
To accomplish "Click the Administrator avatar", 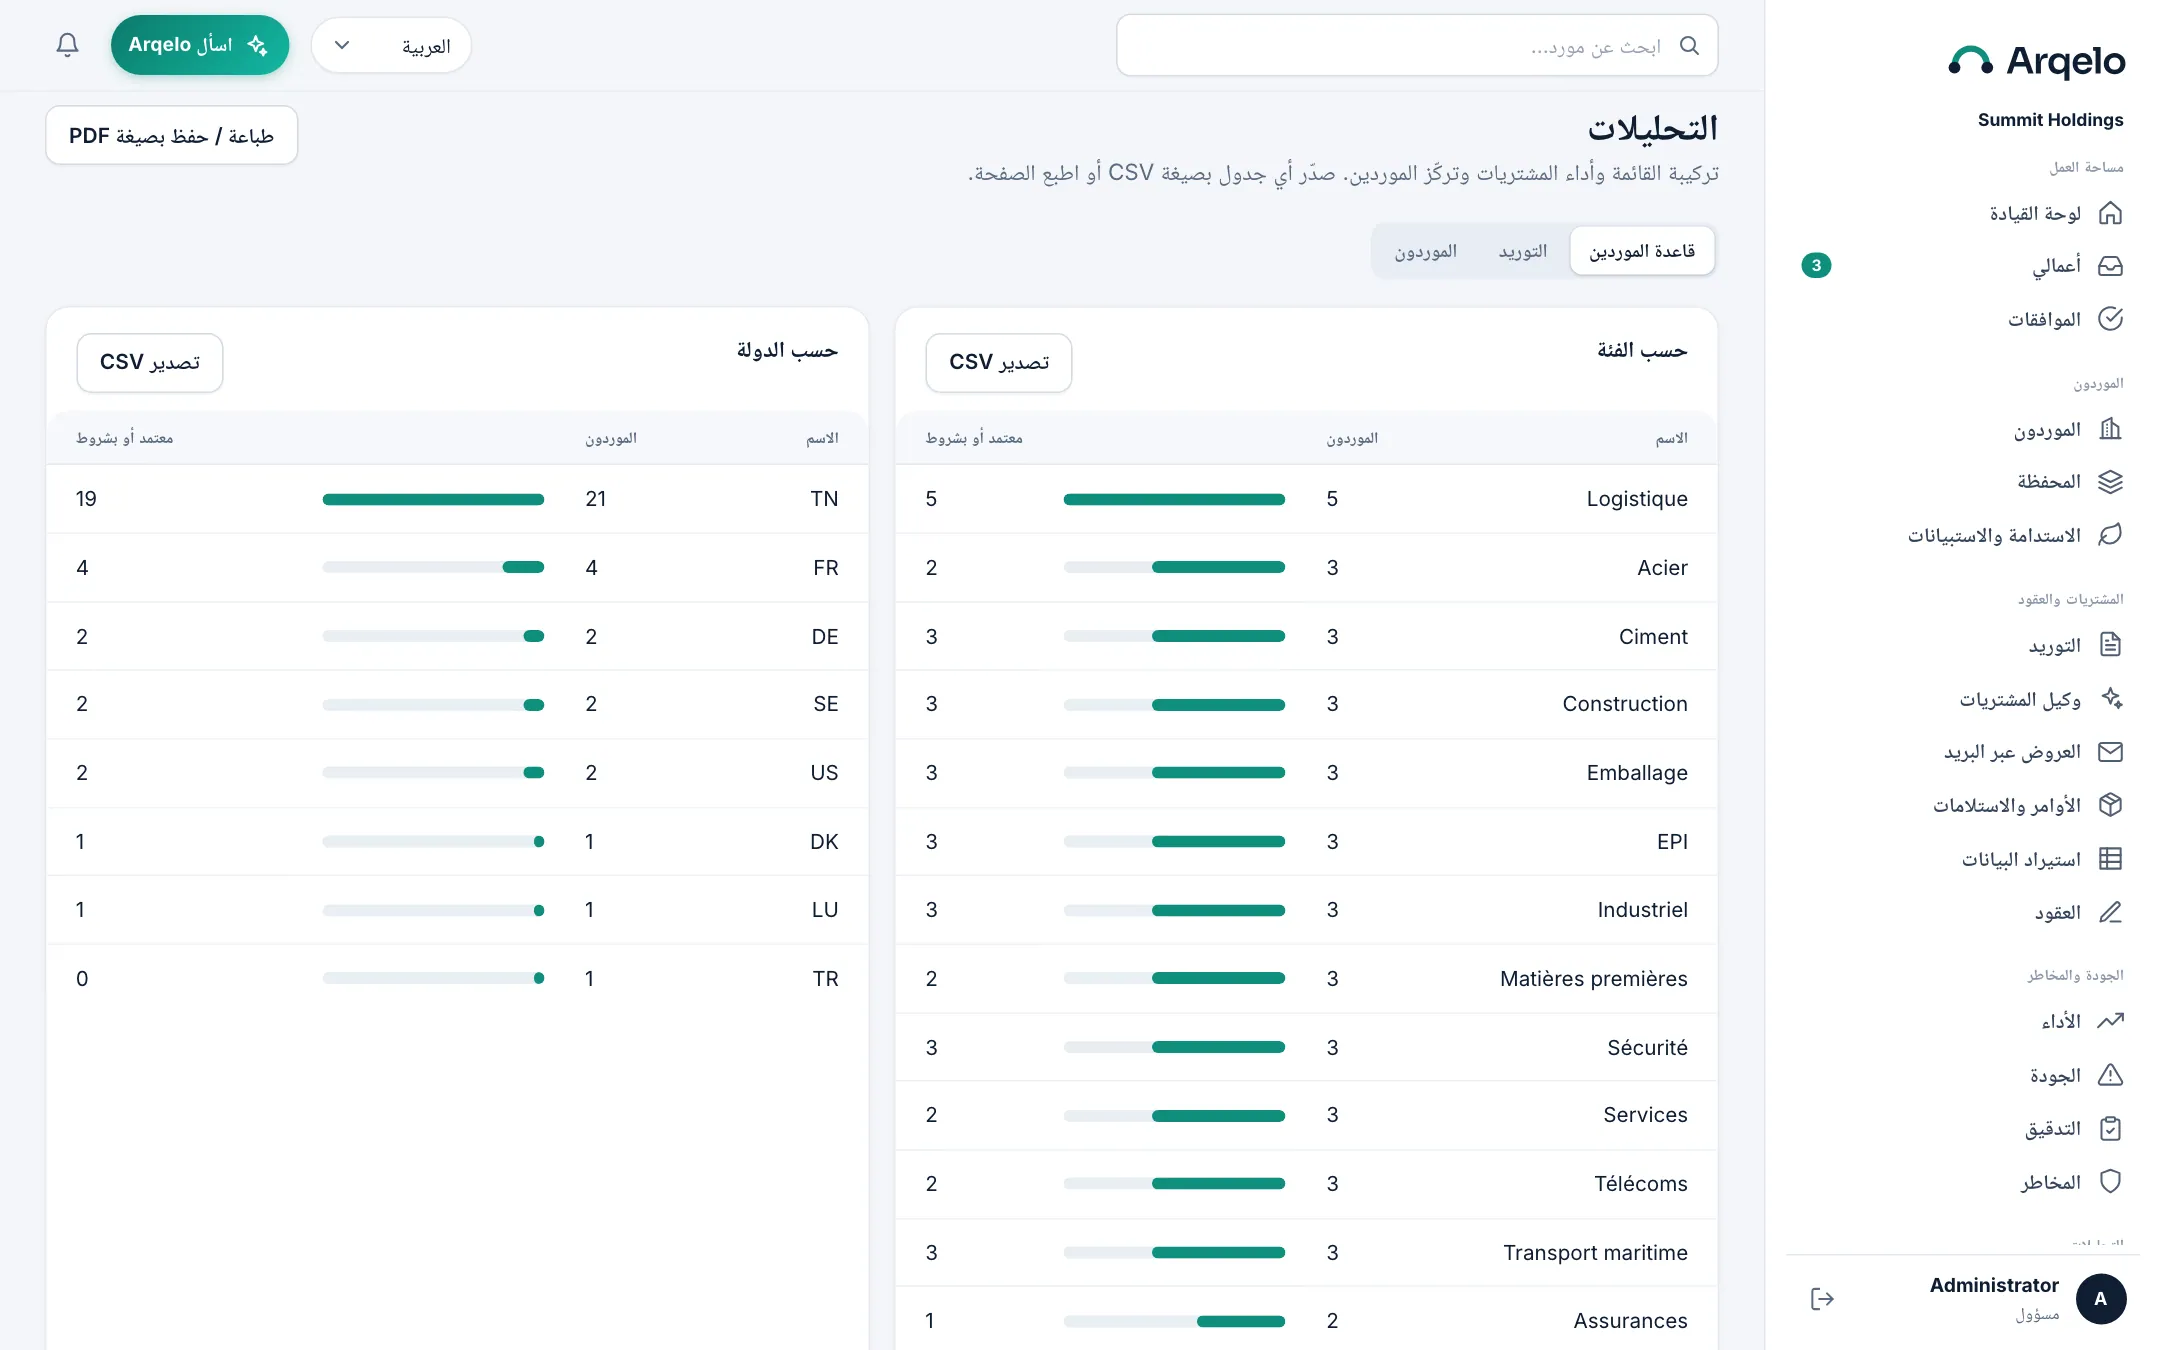I will click(2100, 1299).
